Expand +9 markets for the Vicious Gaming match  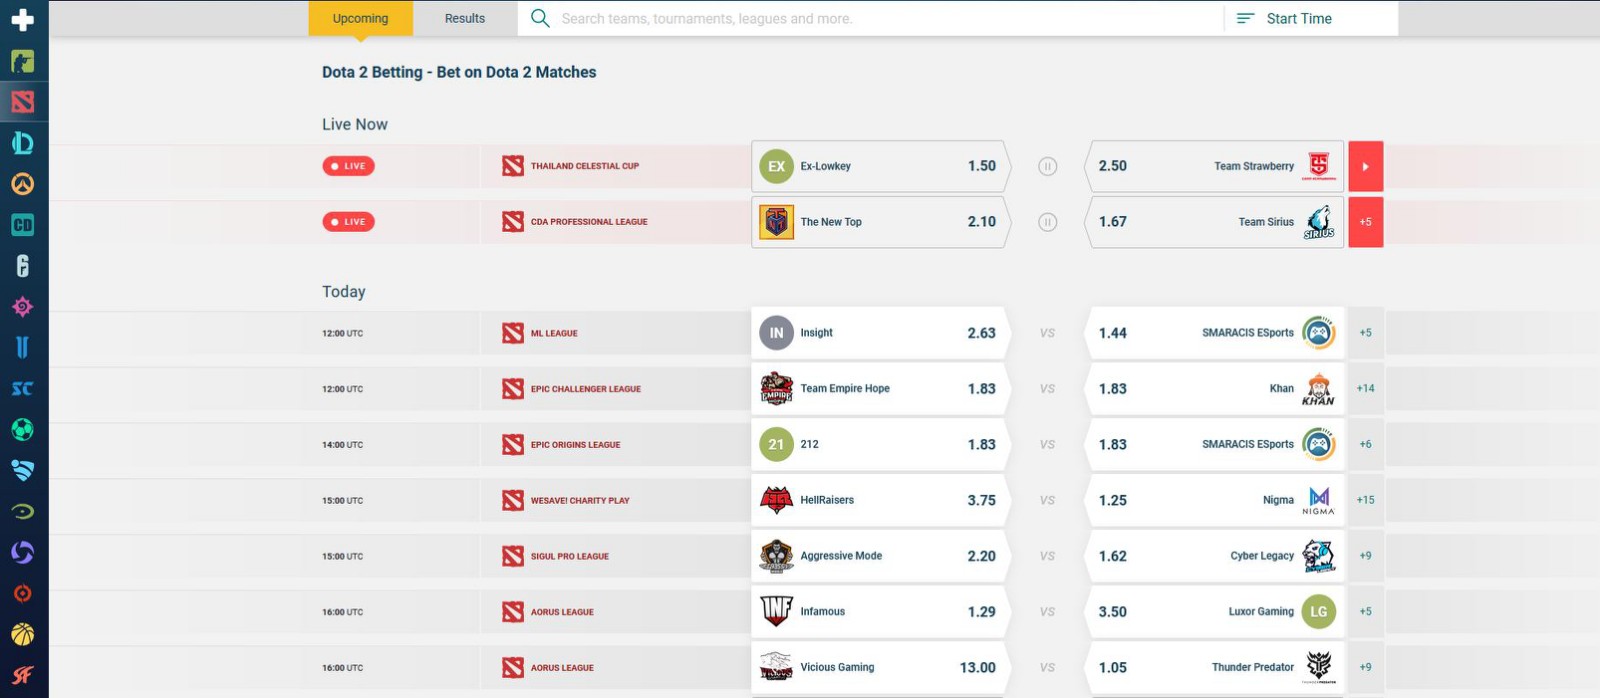pos(1366,667)
